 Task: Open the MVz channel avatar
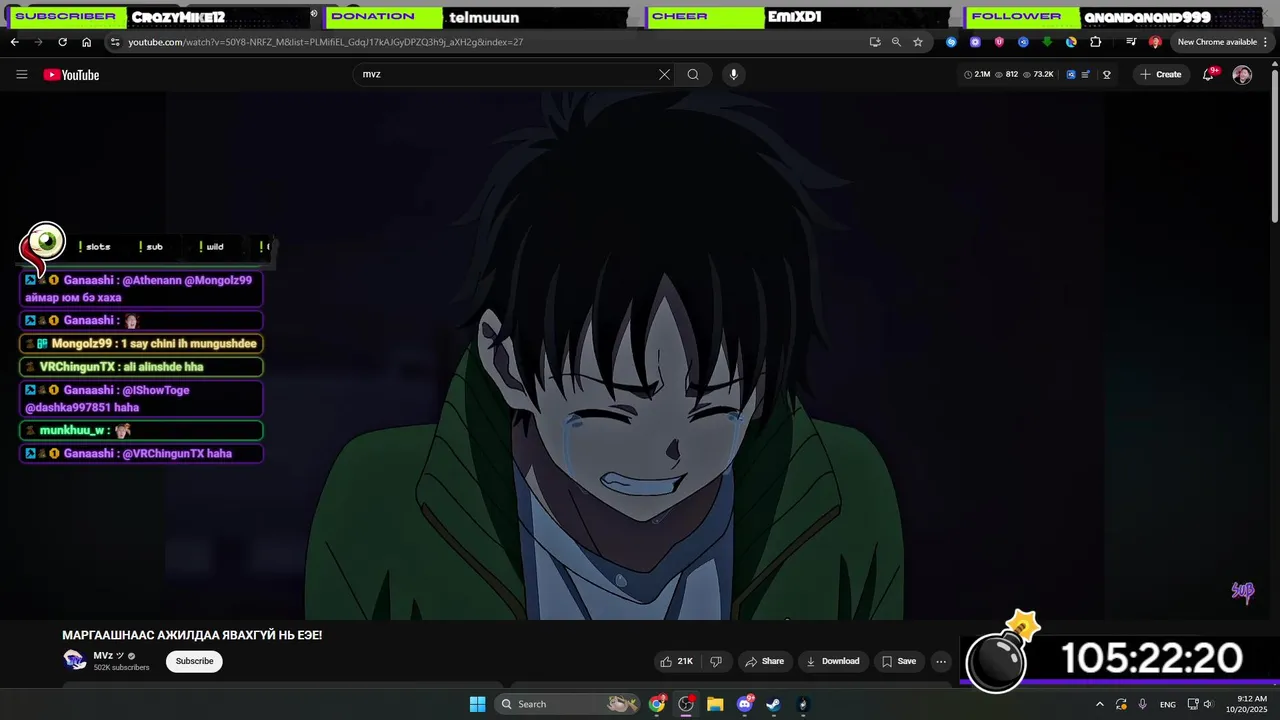74,660
